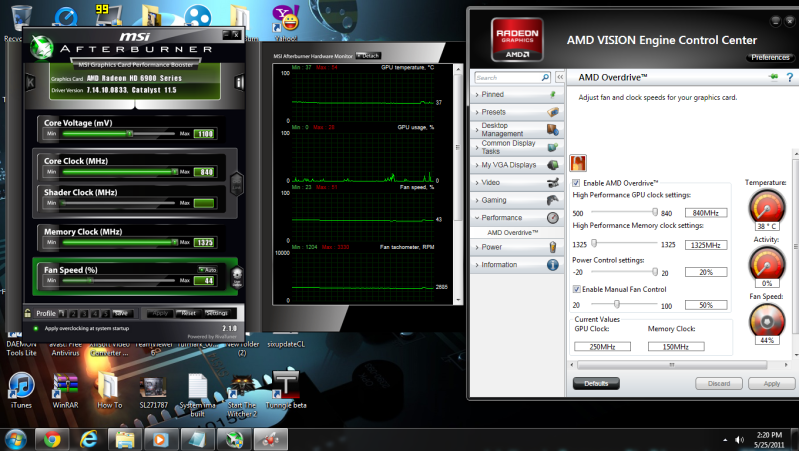799x451 pixels.
Task: Select the How To desktop folder
Action: coord(109,390)
